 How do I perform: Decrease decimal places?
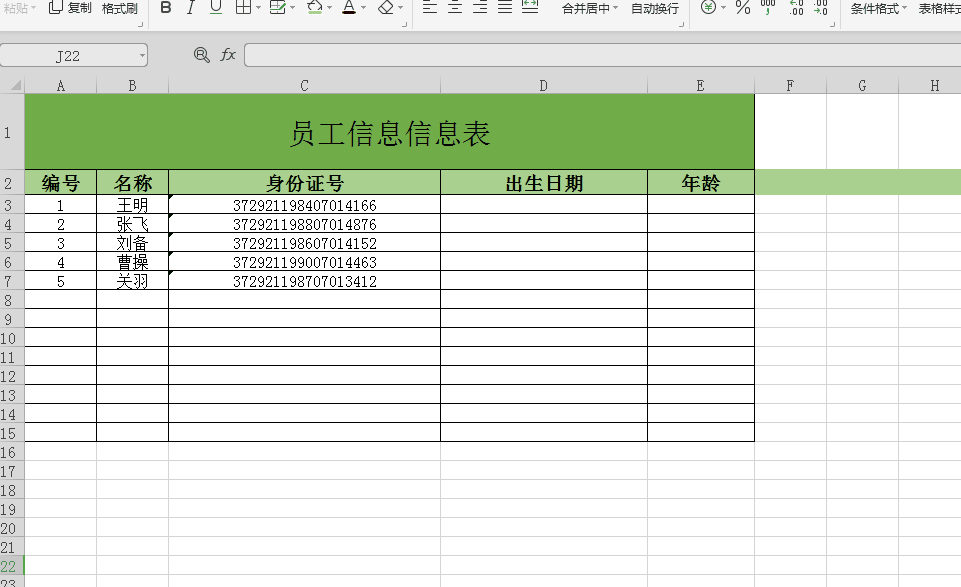[x=821, y=7]
